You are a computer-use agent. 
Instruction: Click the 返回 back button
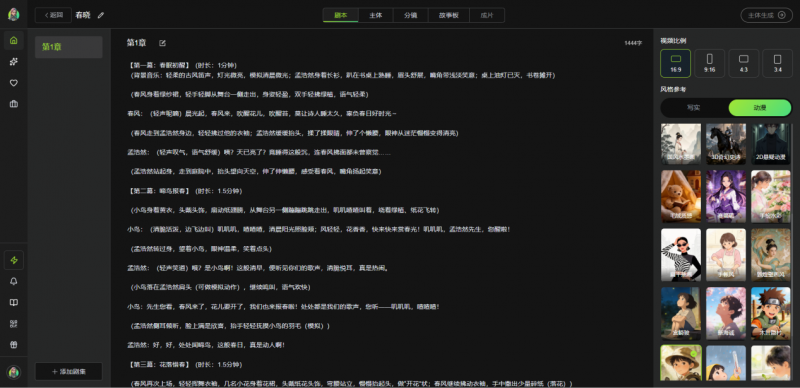tap(53, 15)
